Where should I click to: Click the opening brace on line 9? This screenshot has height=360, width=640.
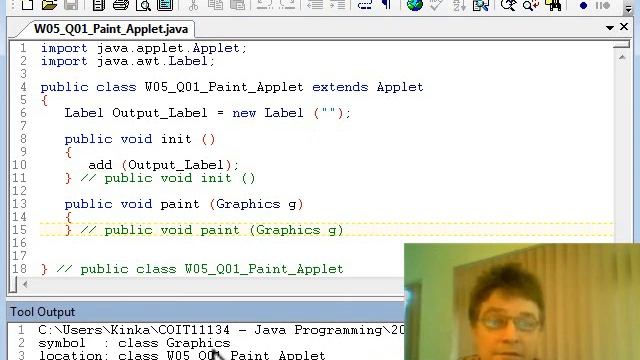click(68, 152)
